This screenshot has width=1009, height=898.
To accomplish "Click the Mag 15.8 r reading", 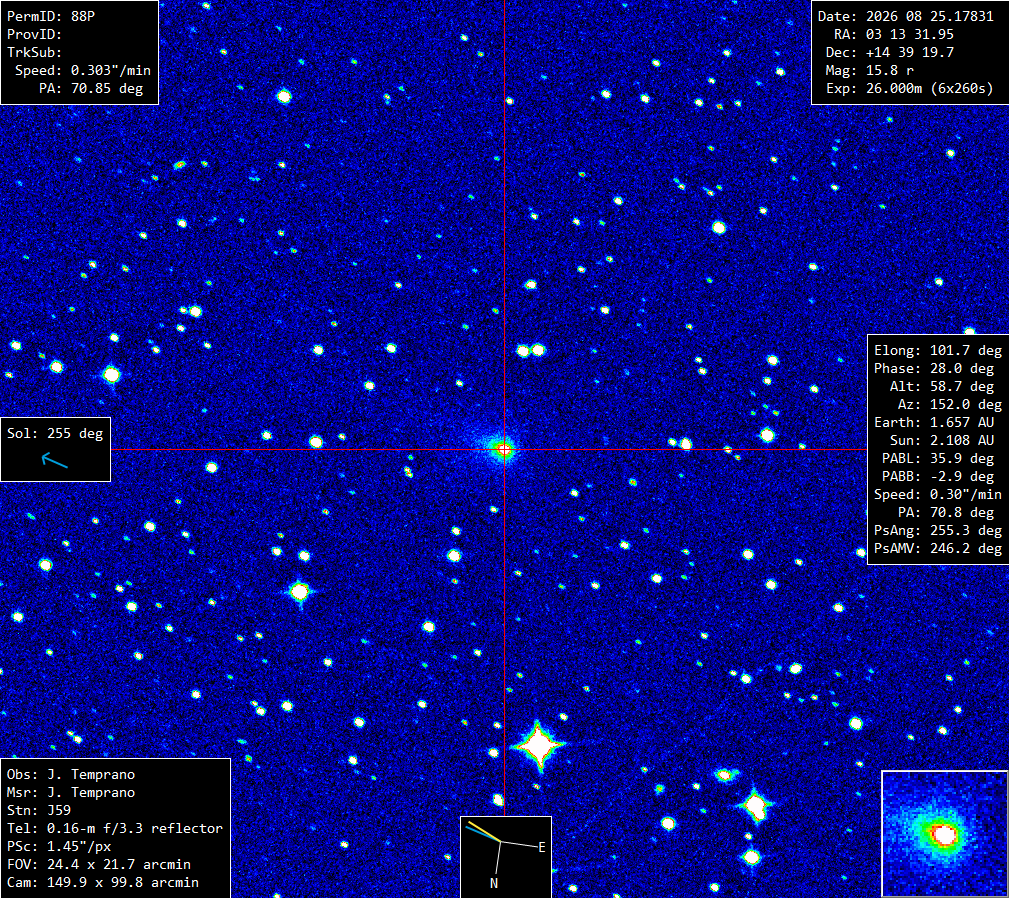I will tap(870, 70).
